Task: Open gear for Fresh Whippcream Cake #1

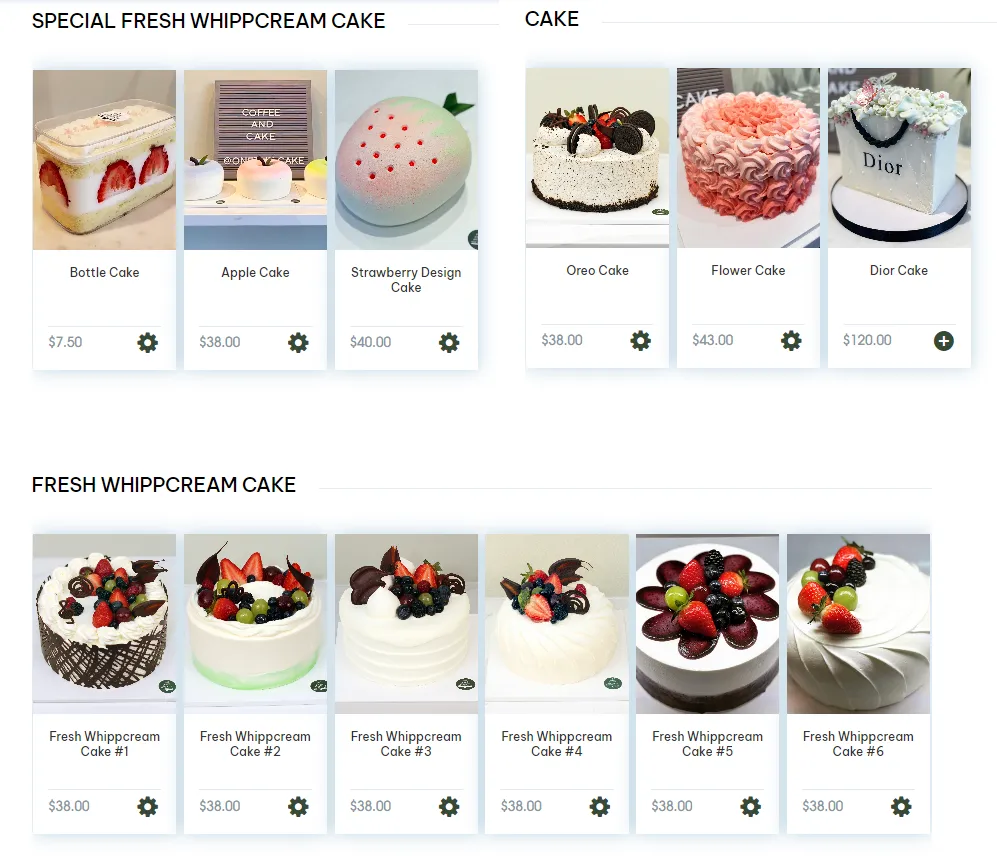Action: 148,807
